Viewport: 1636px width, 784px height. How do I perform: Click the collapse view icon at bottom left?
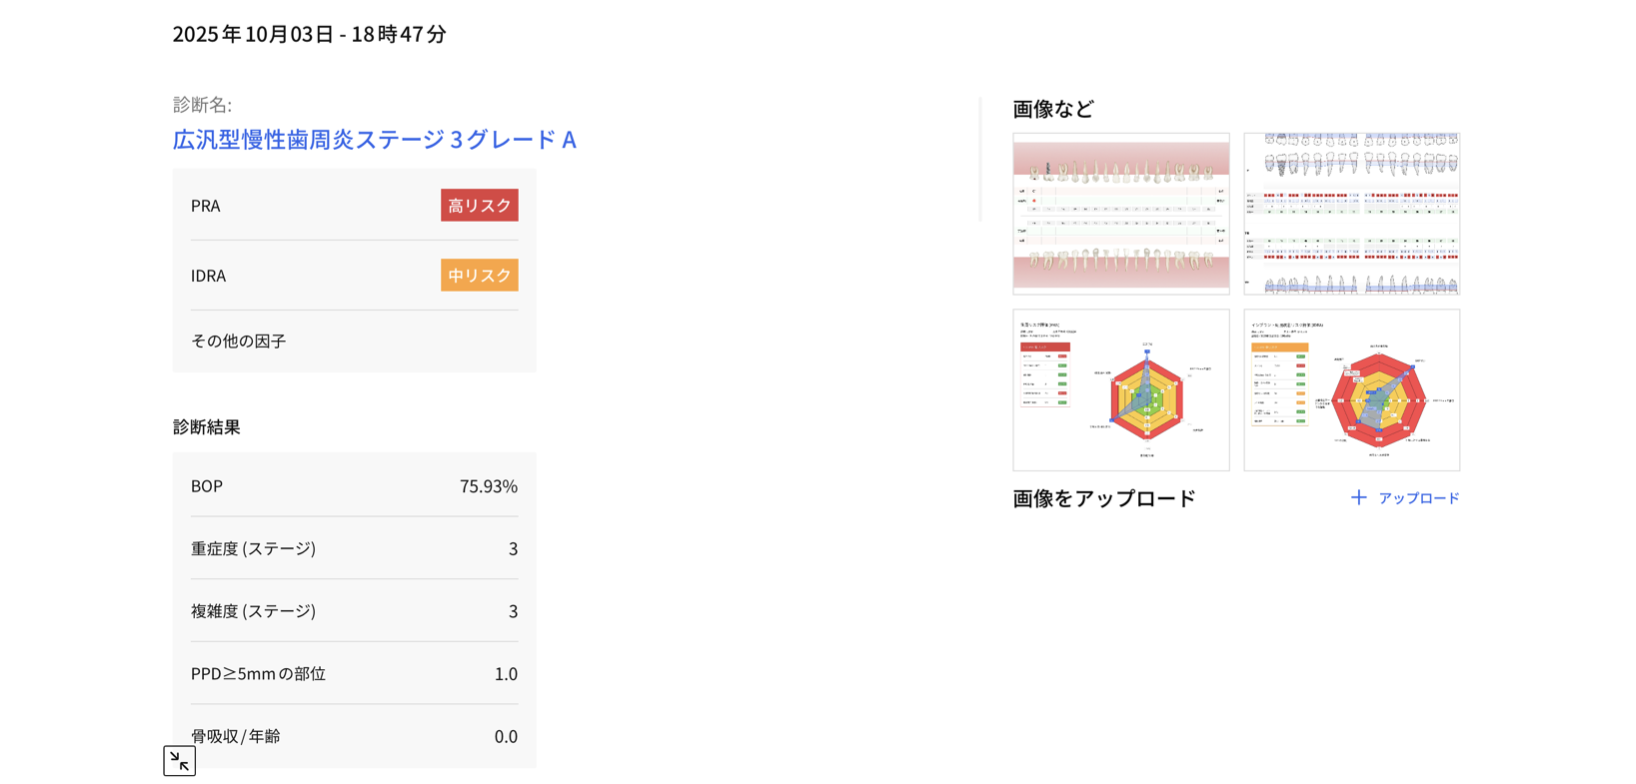pos(180,761)
